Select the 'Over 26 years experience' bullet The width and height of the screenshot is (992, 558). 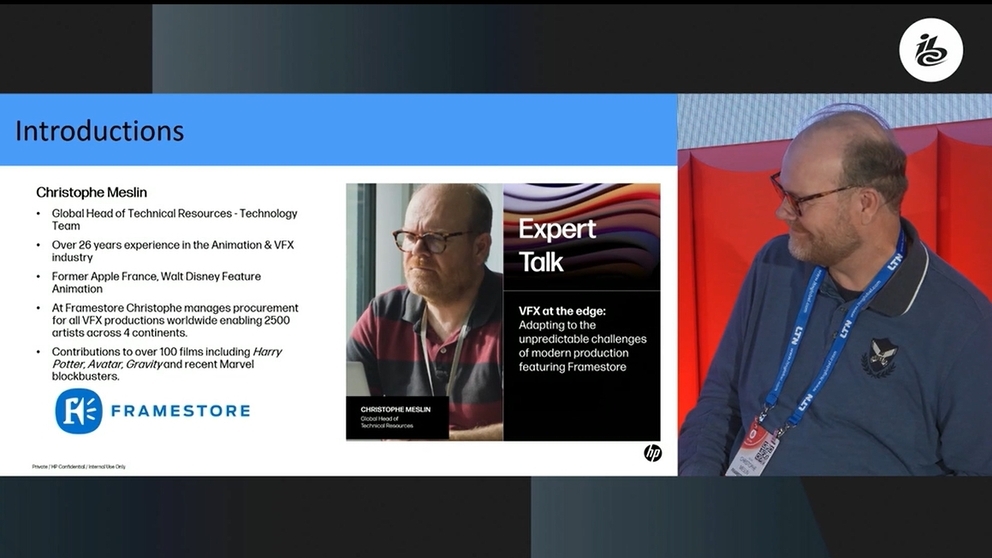click(170, 251)
